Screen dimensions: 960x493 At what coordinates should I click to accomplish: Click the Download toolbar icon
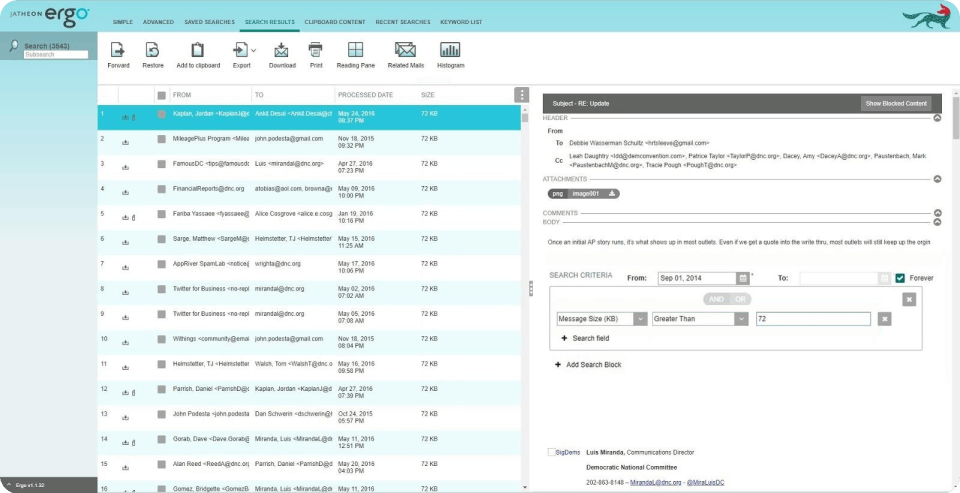click(282, 50)
